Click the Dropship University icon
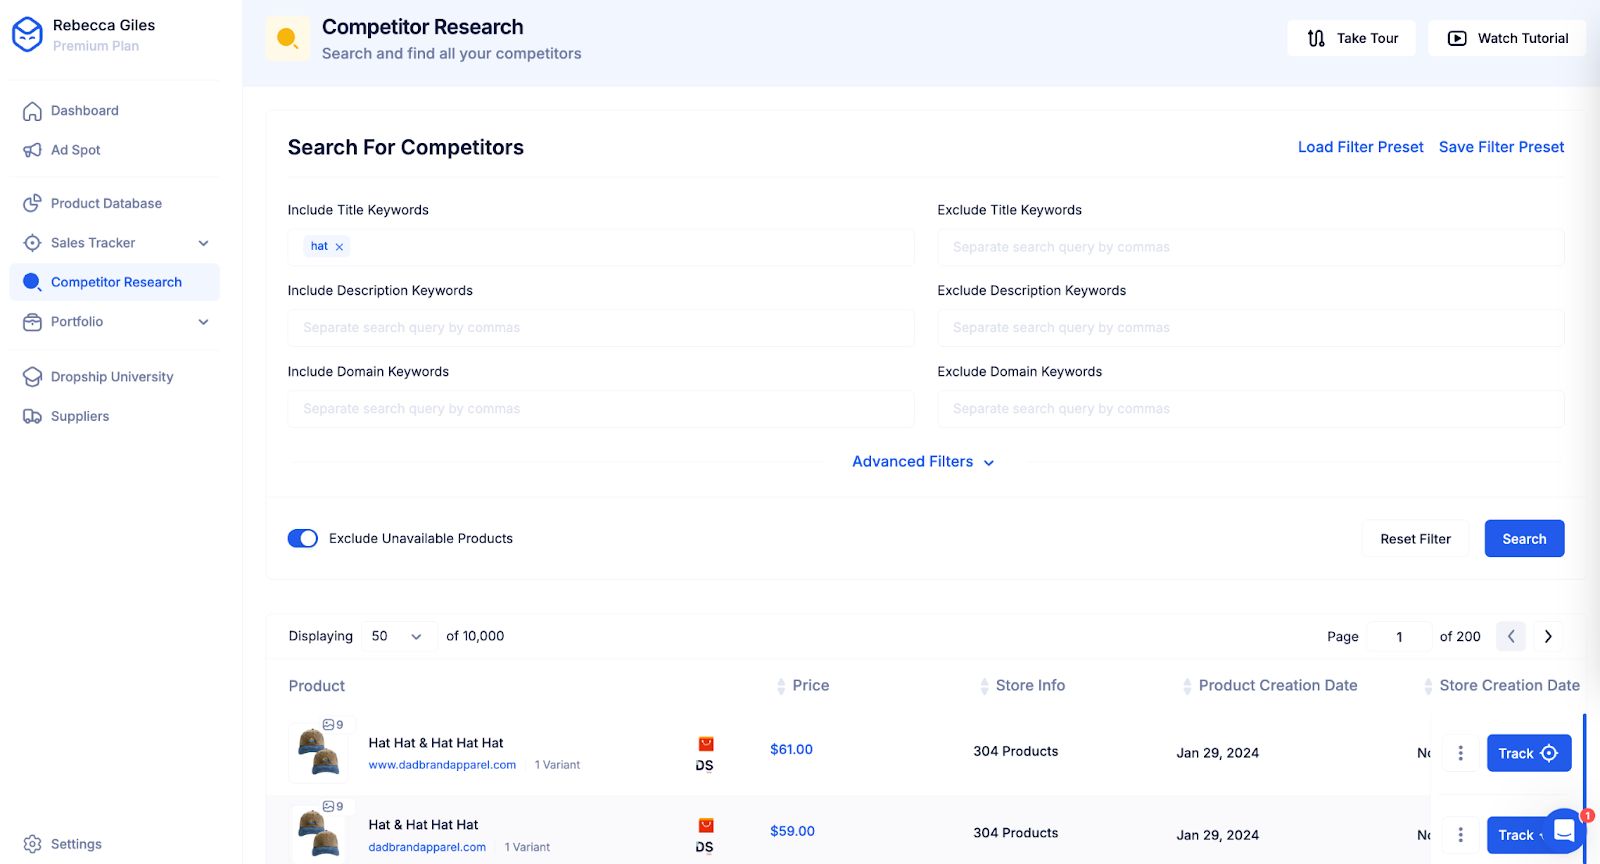The height and width of the screenshot is (864, 1600). [x=32, y=377]
